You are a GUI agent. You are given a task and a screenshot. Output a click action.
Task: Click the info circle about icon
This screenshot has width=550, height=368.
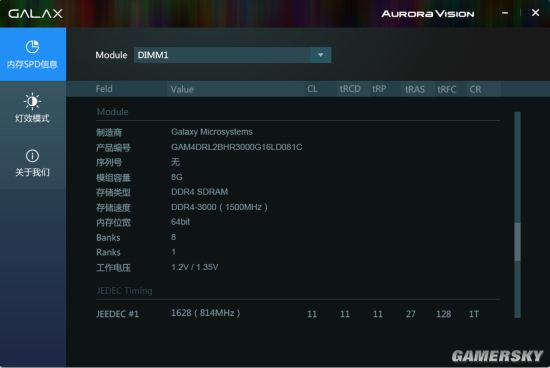(32, 155)
